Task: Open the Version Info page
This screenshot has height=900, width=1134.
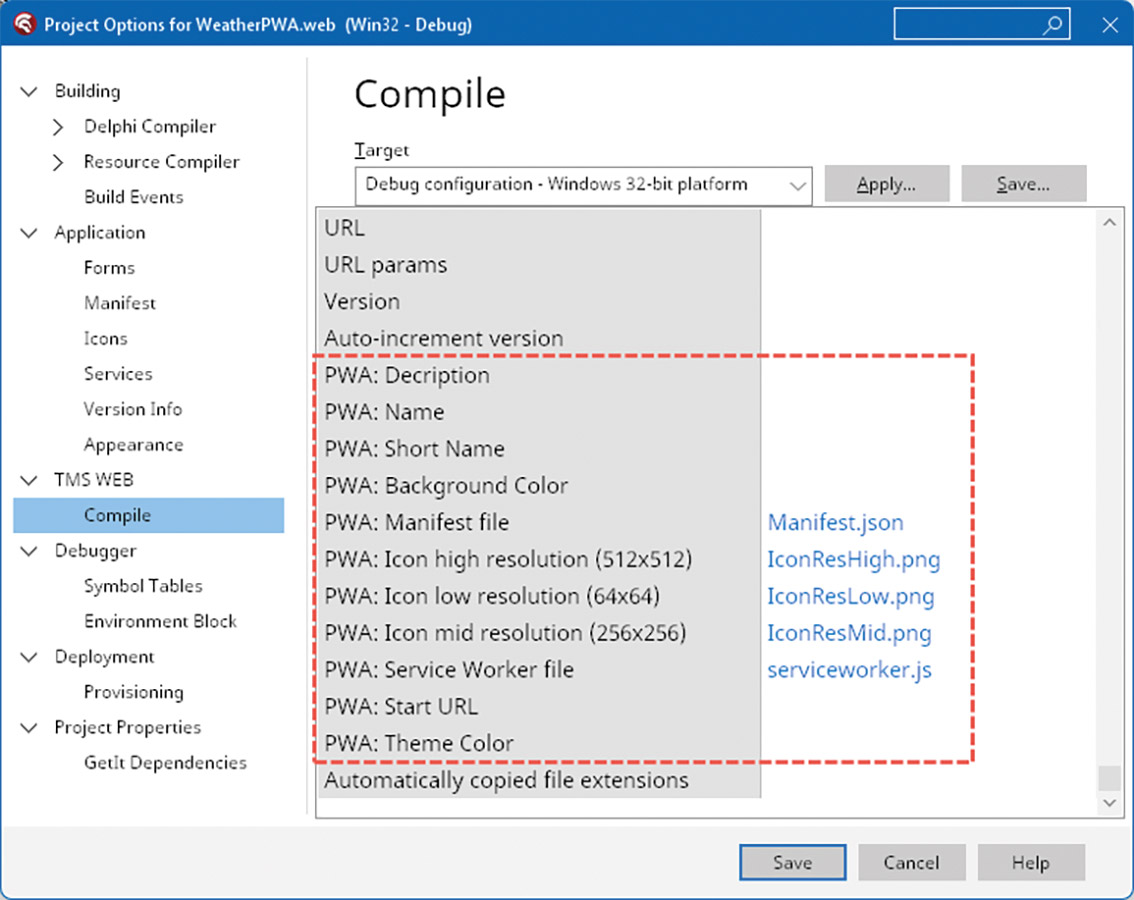Action: click(133, 409)
